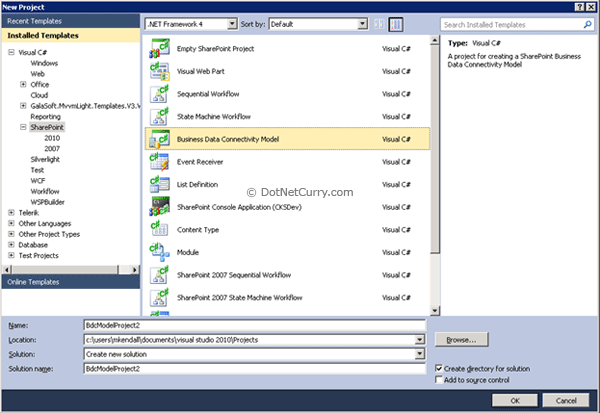The image size is (600, 413).
Task: Open the Location path dropdown
Action: pyautogui.click(x=419, y=340)
